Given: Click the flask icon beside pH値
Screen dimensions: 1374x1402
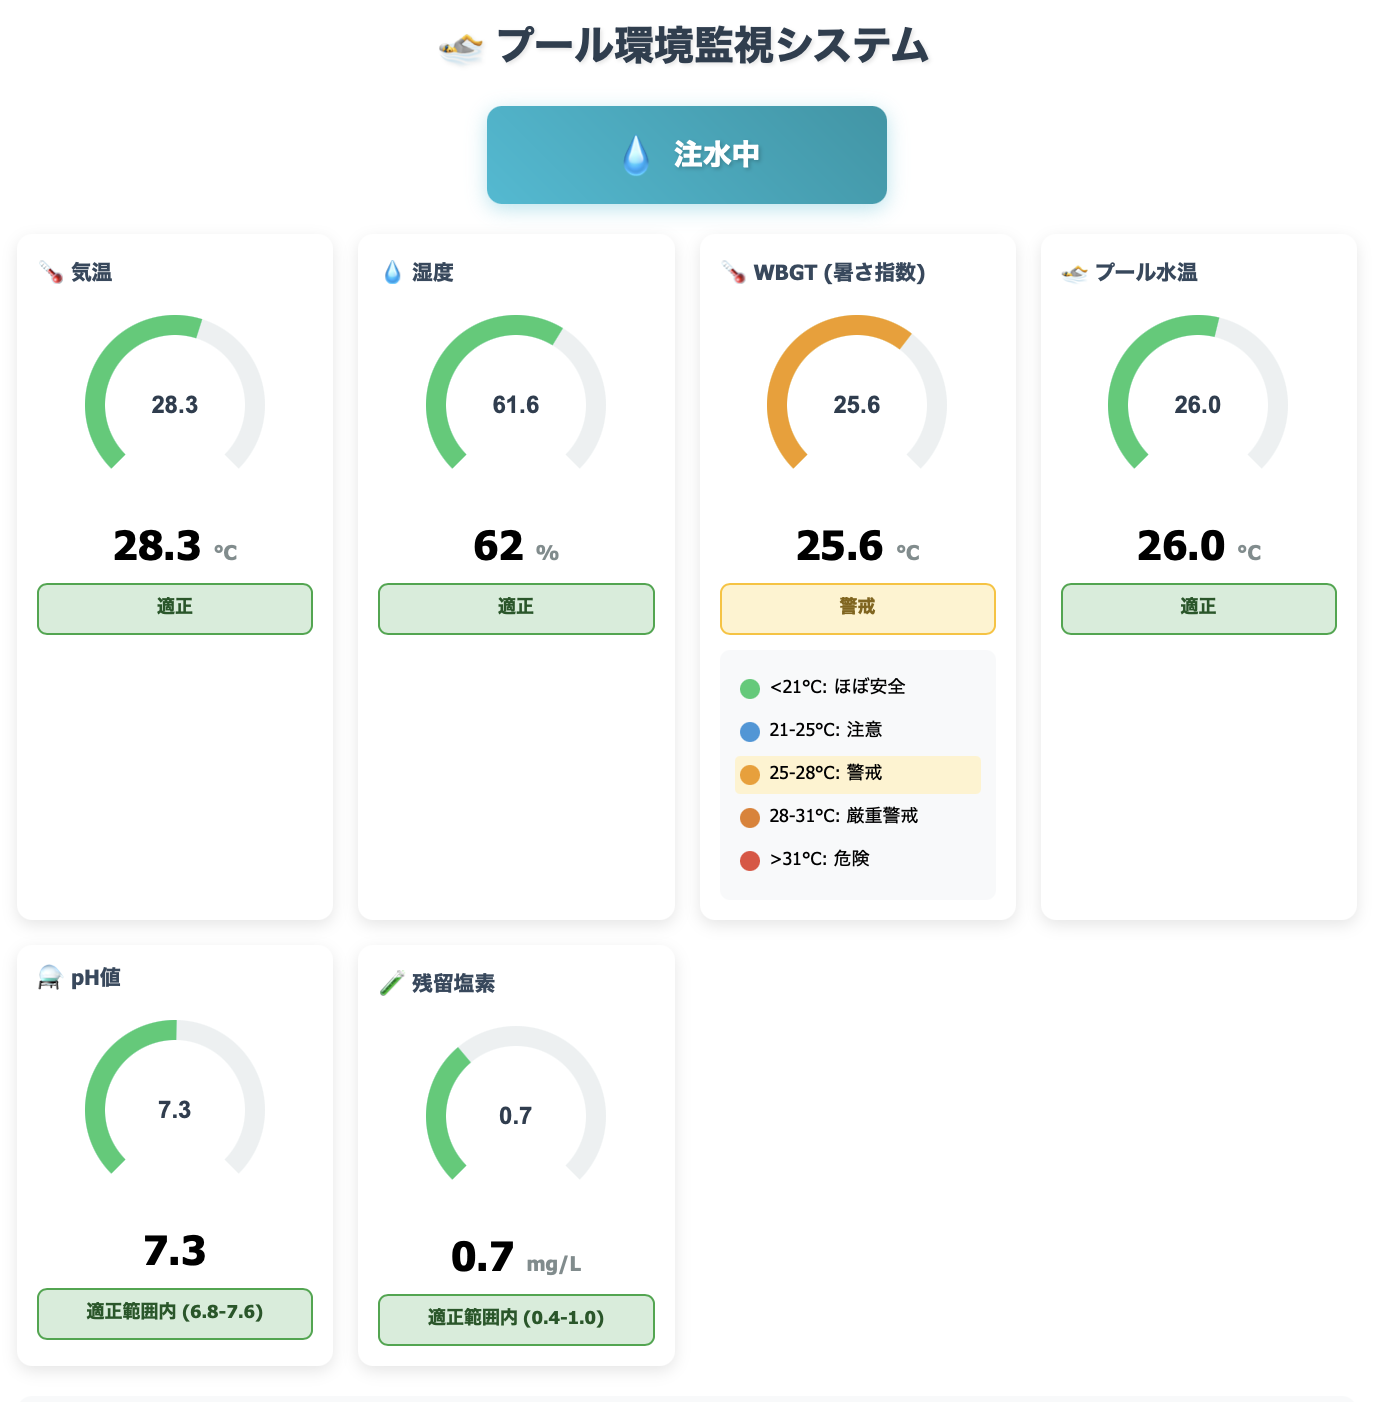Looking at the screenshot, I should point(49,977).
